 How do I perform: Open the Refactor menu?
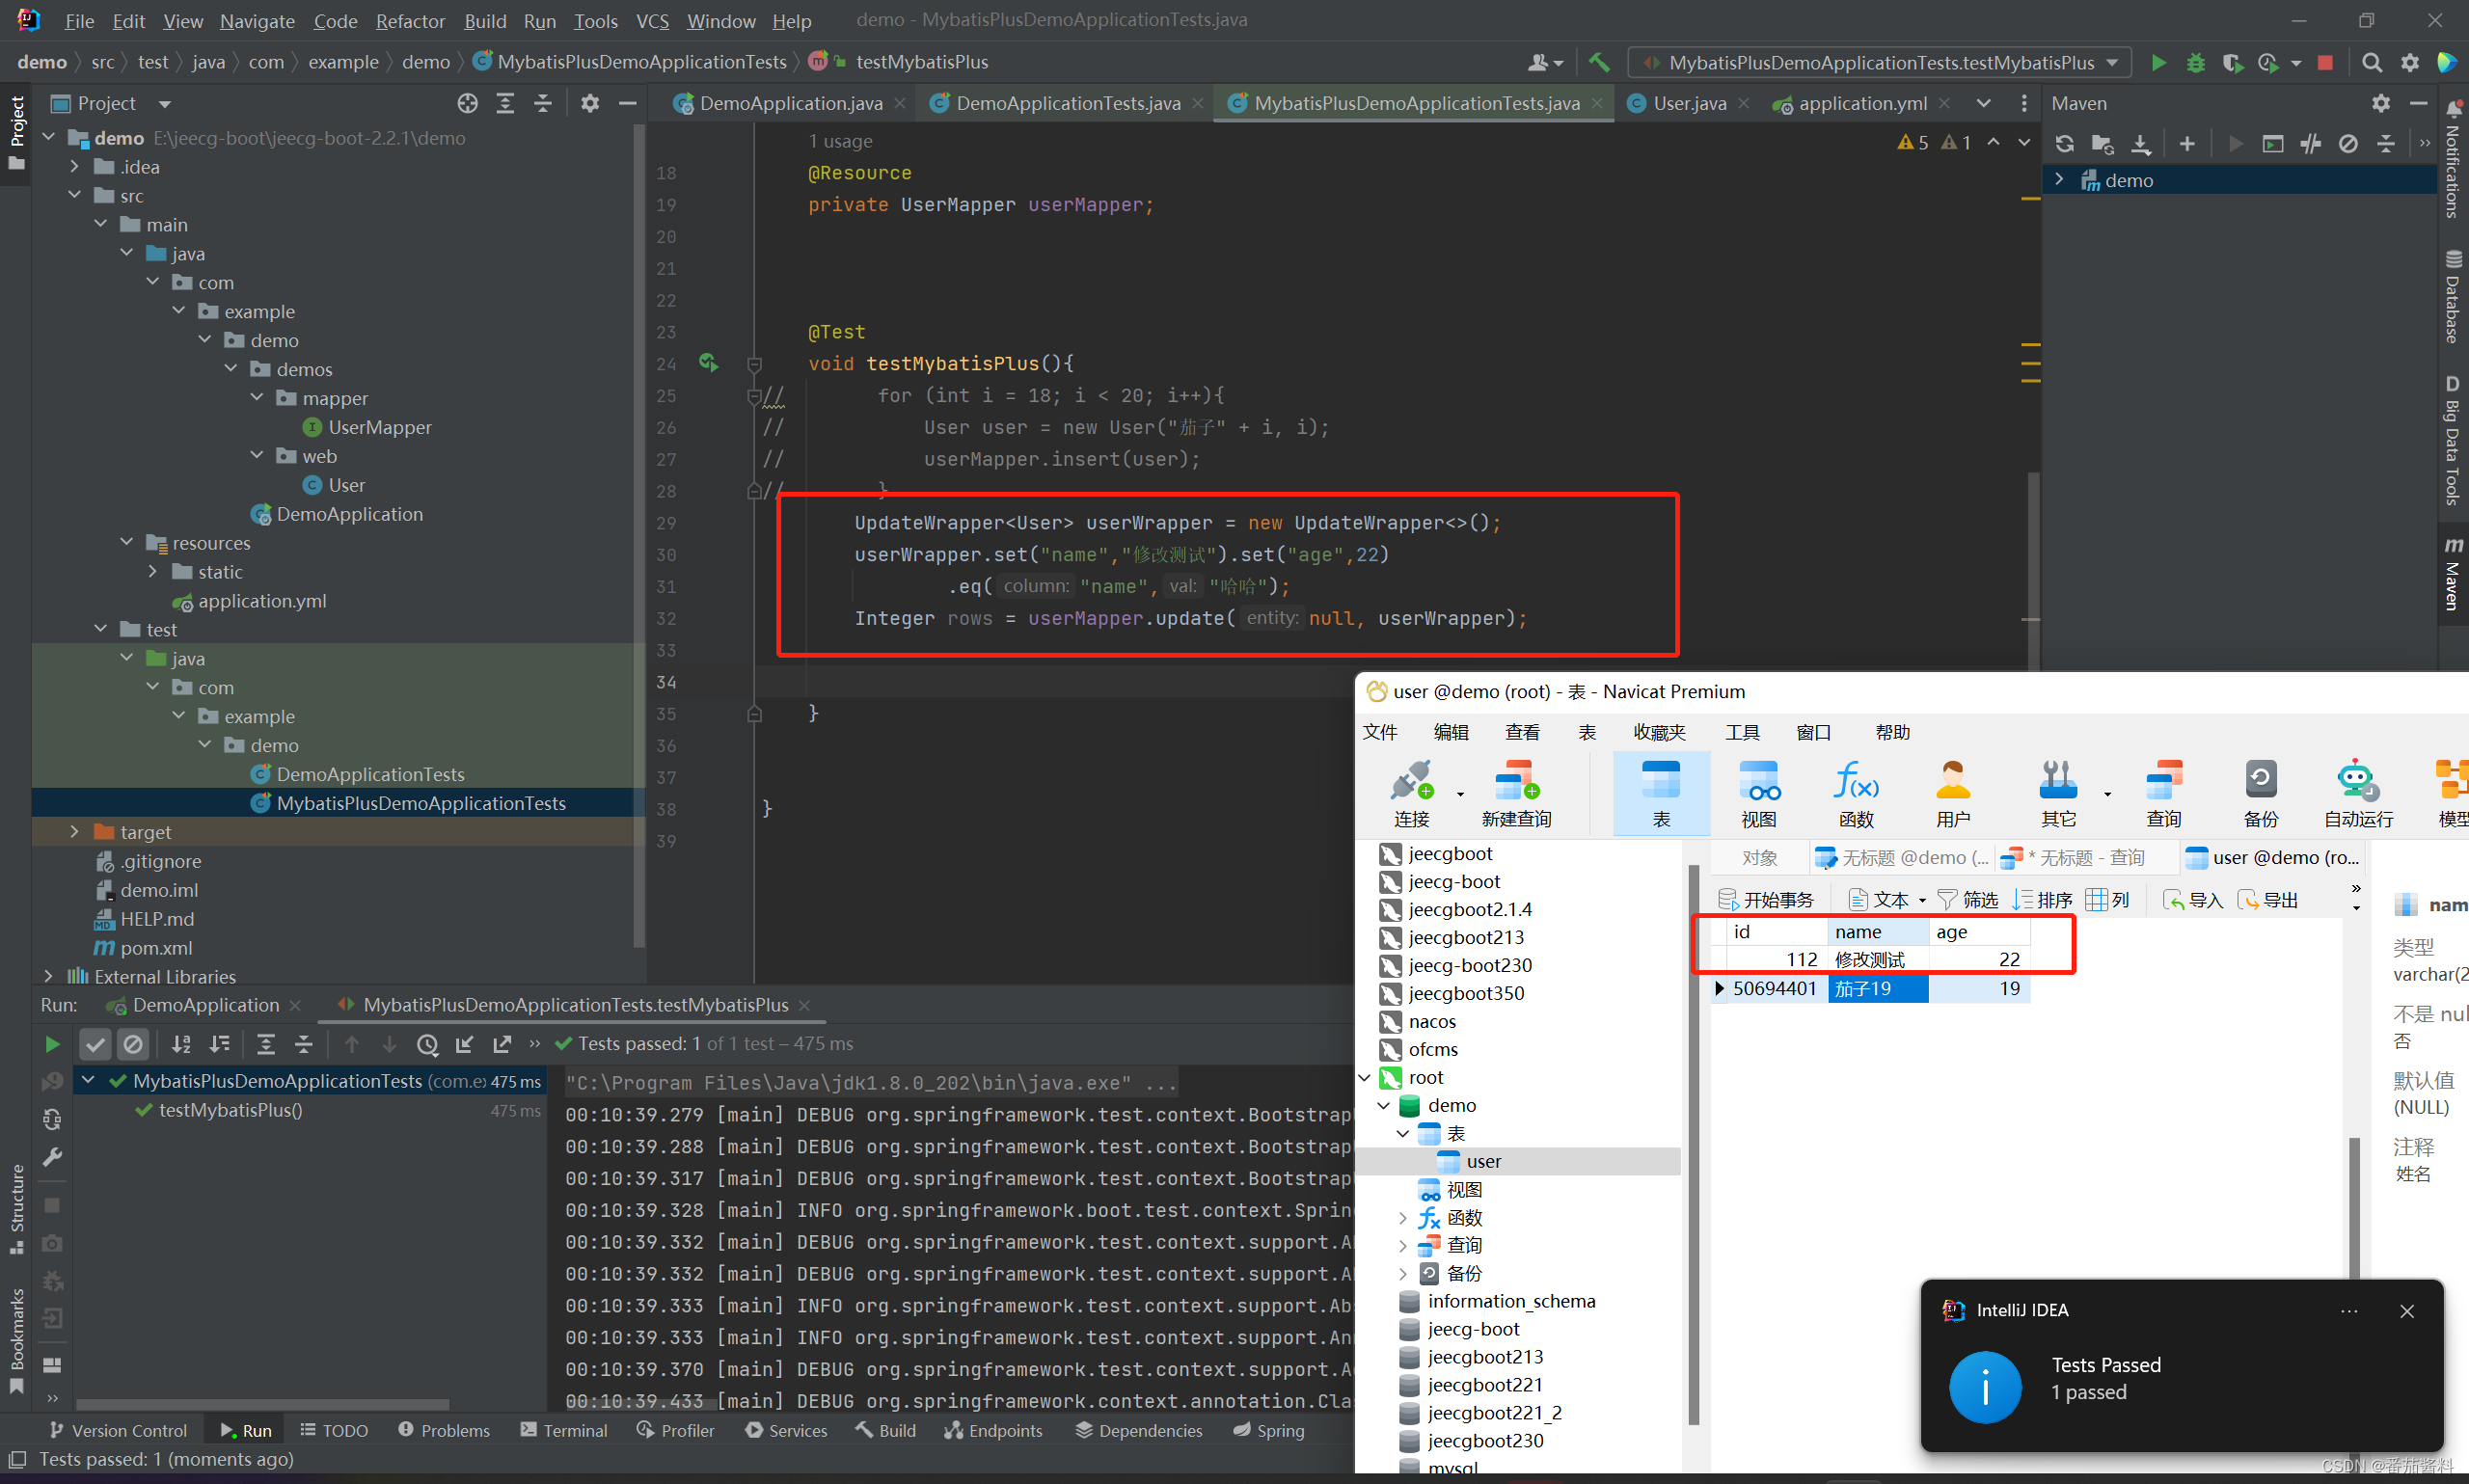point(410,21)
